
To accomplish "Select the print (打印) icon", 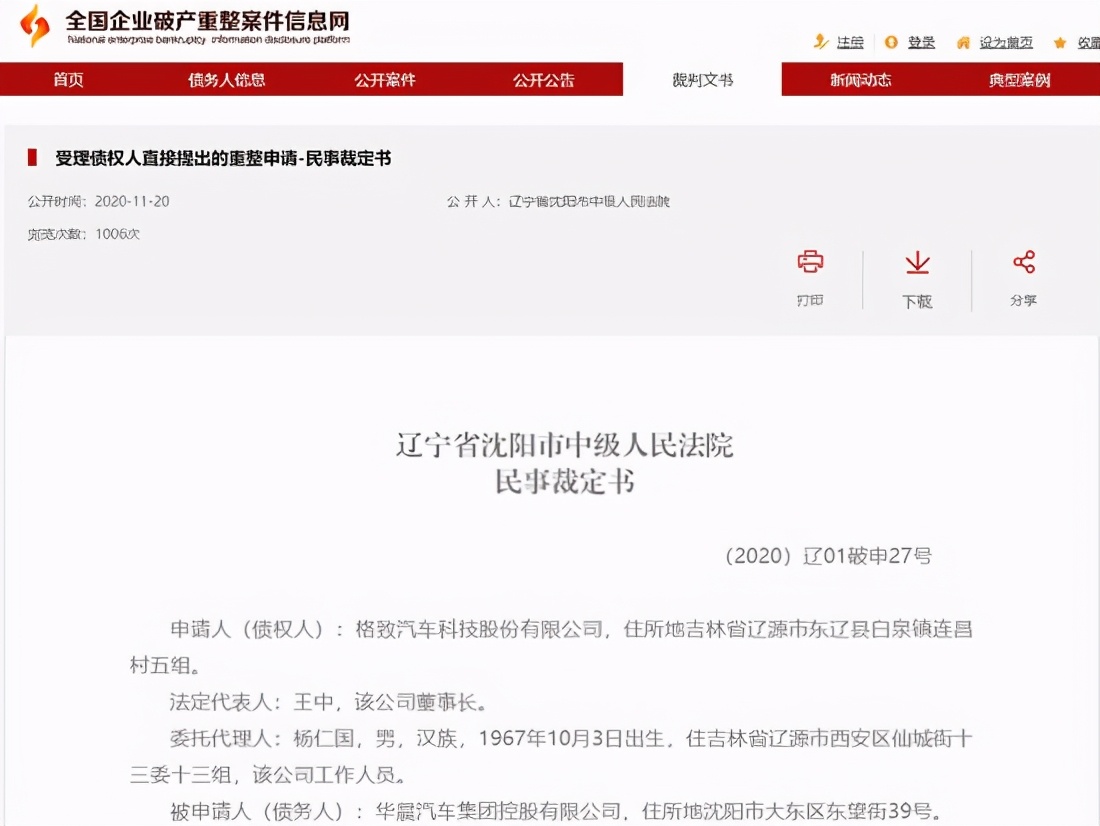I will pyautogui.click(x=810, y=264).
